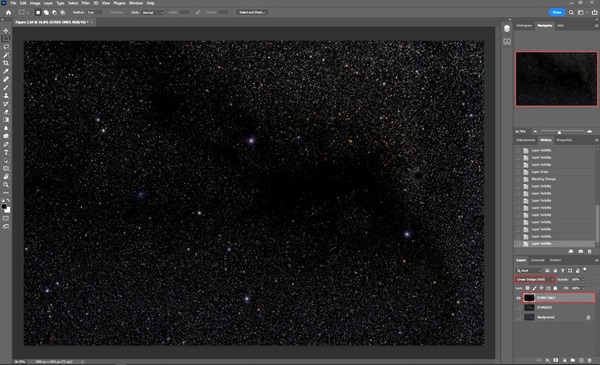Screen dimensions: 600x365
Task: Open the File menu
Action: point(13,3)
